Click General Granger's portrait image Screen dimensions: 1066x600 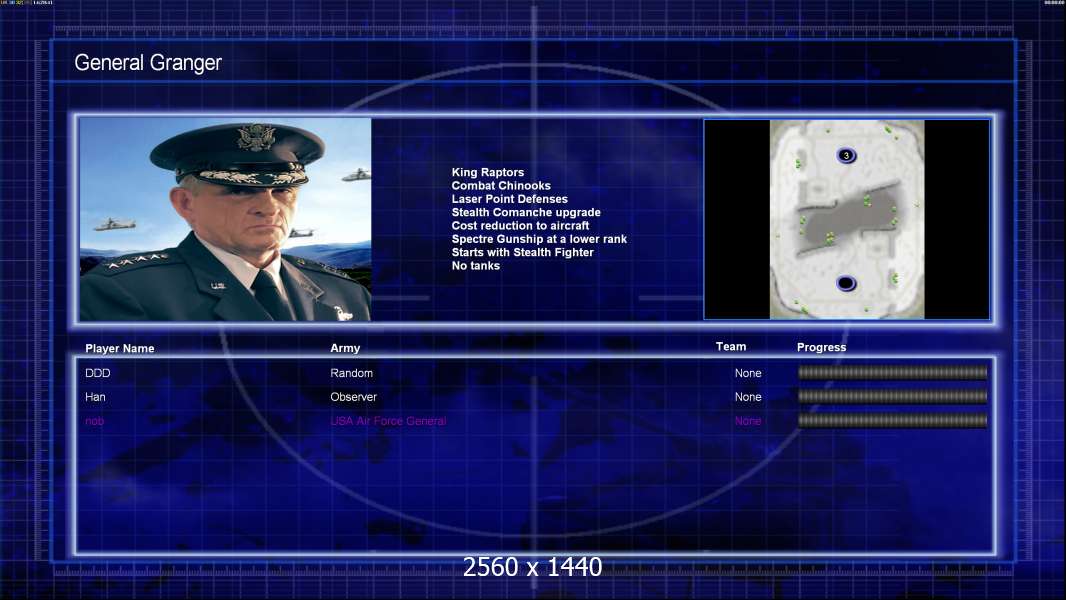(x=225, y=219)
